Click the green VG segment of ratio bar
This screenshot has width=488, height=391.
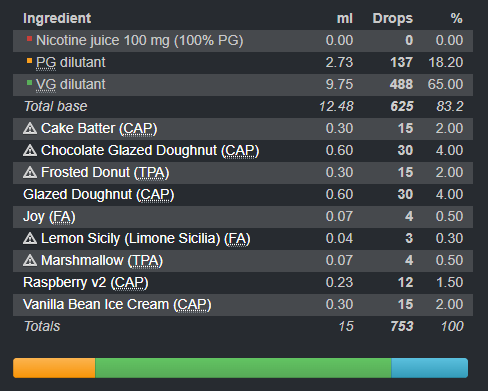coord(243,368)
